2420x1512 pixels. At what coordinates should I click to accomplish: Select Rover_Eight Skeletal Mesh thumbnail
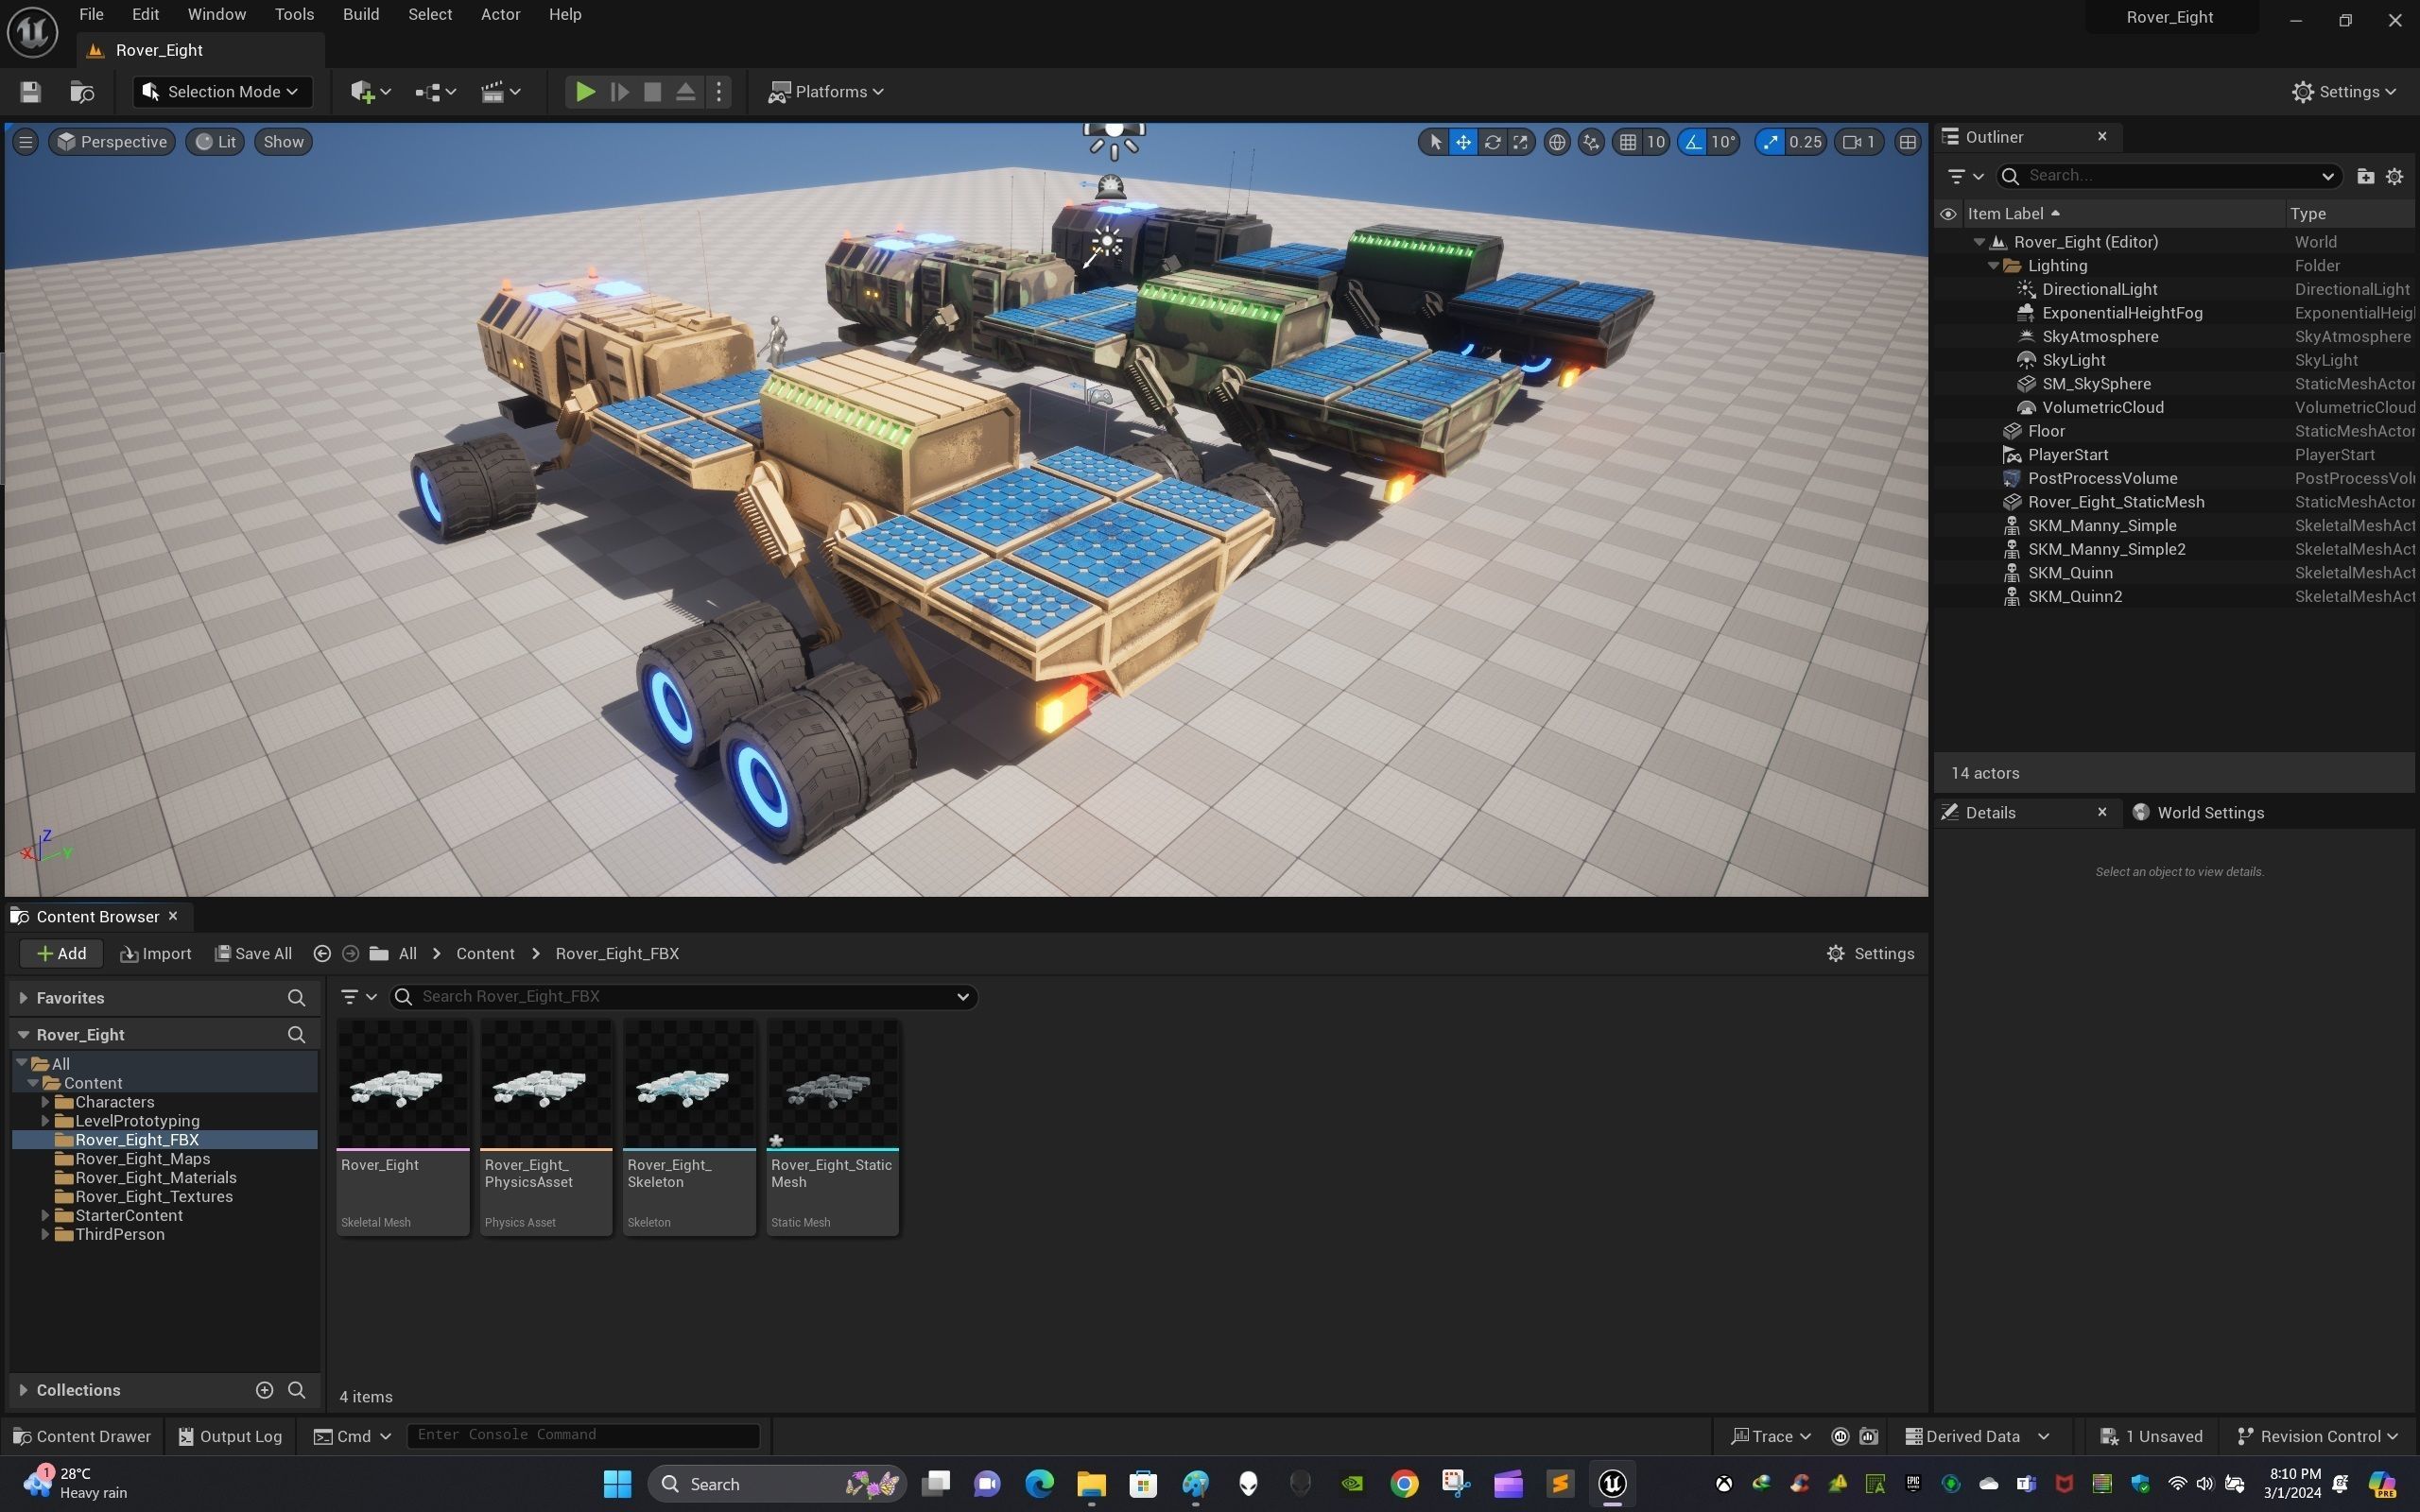pyautogui.click(x=403, y=1086)
